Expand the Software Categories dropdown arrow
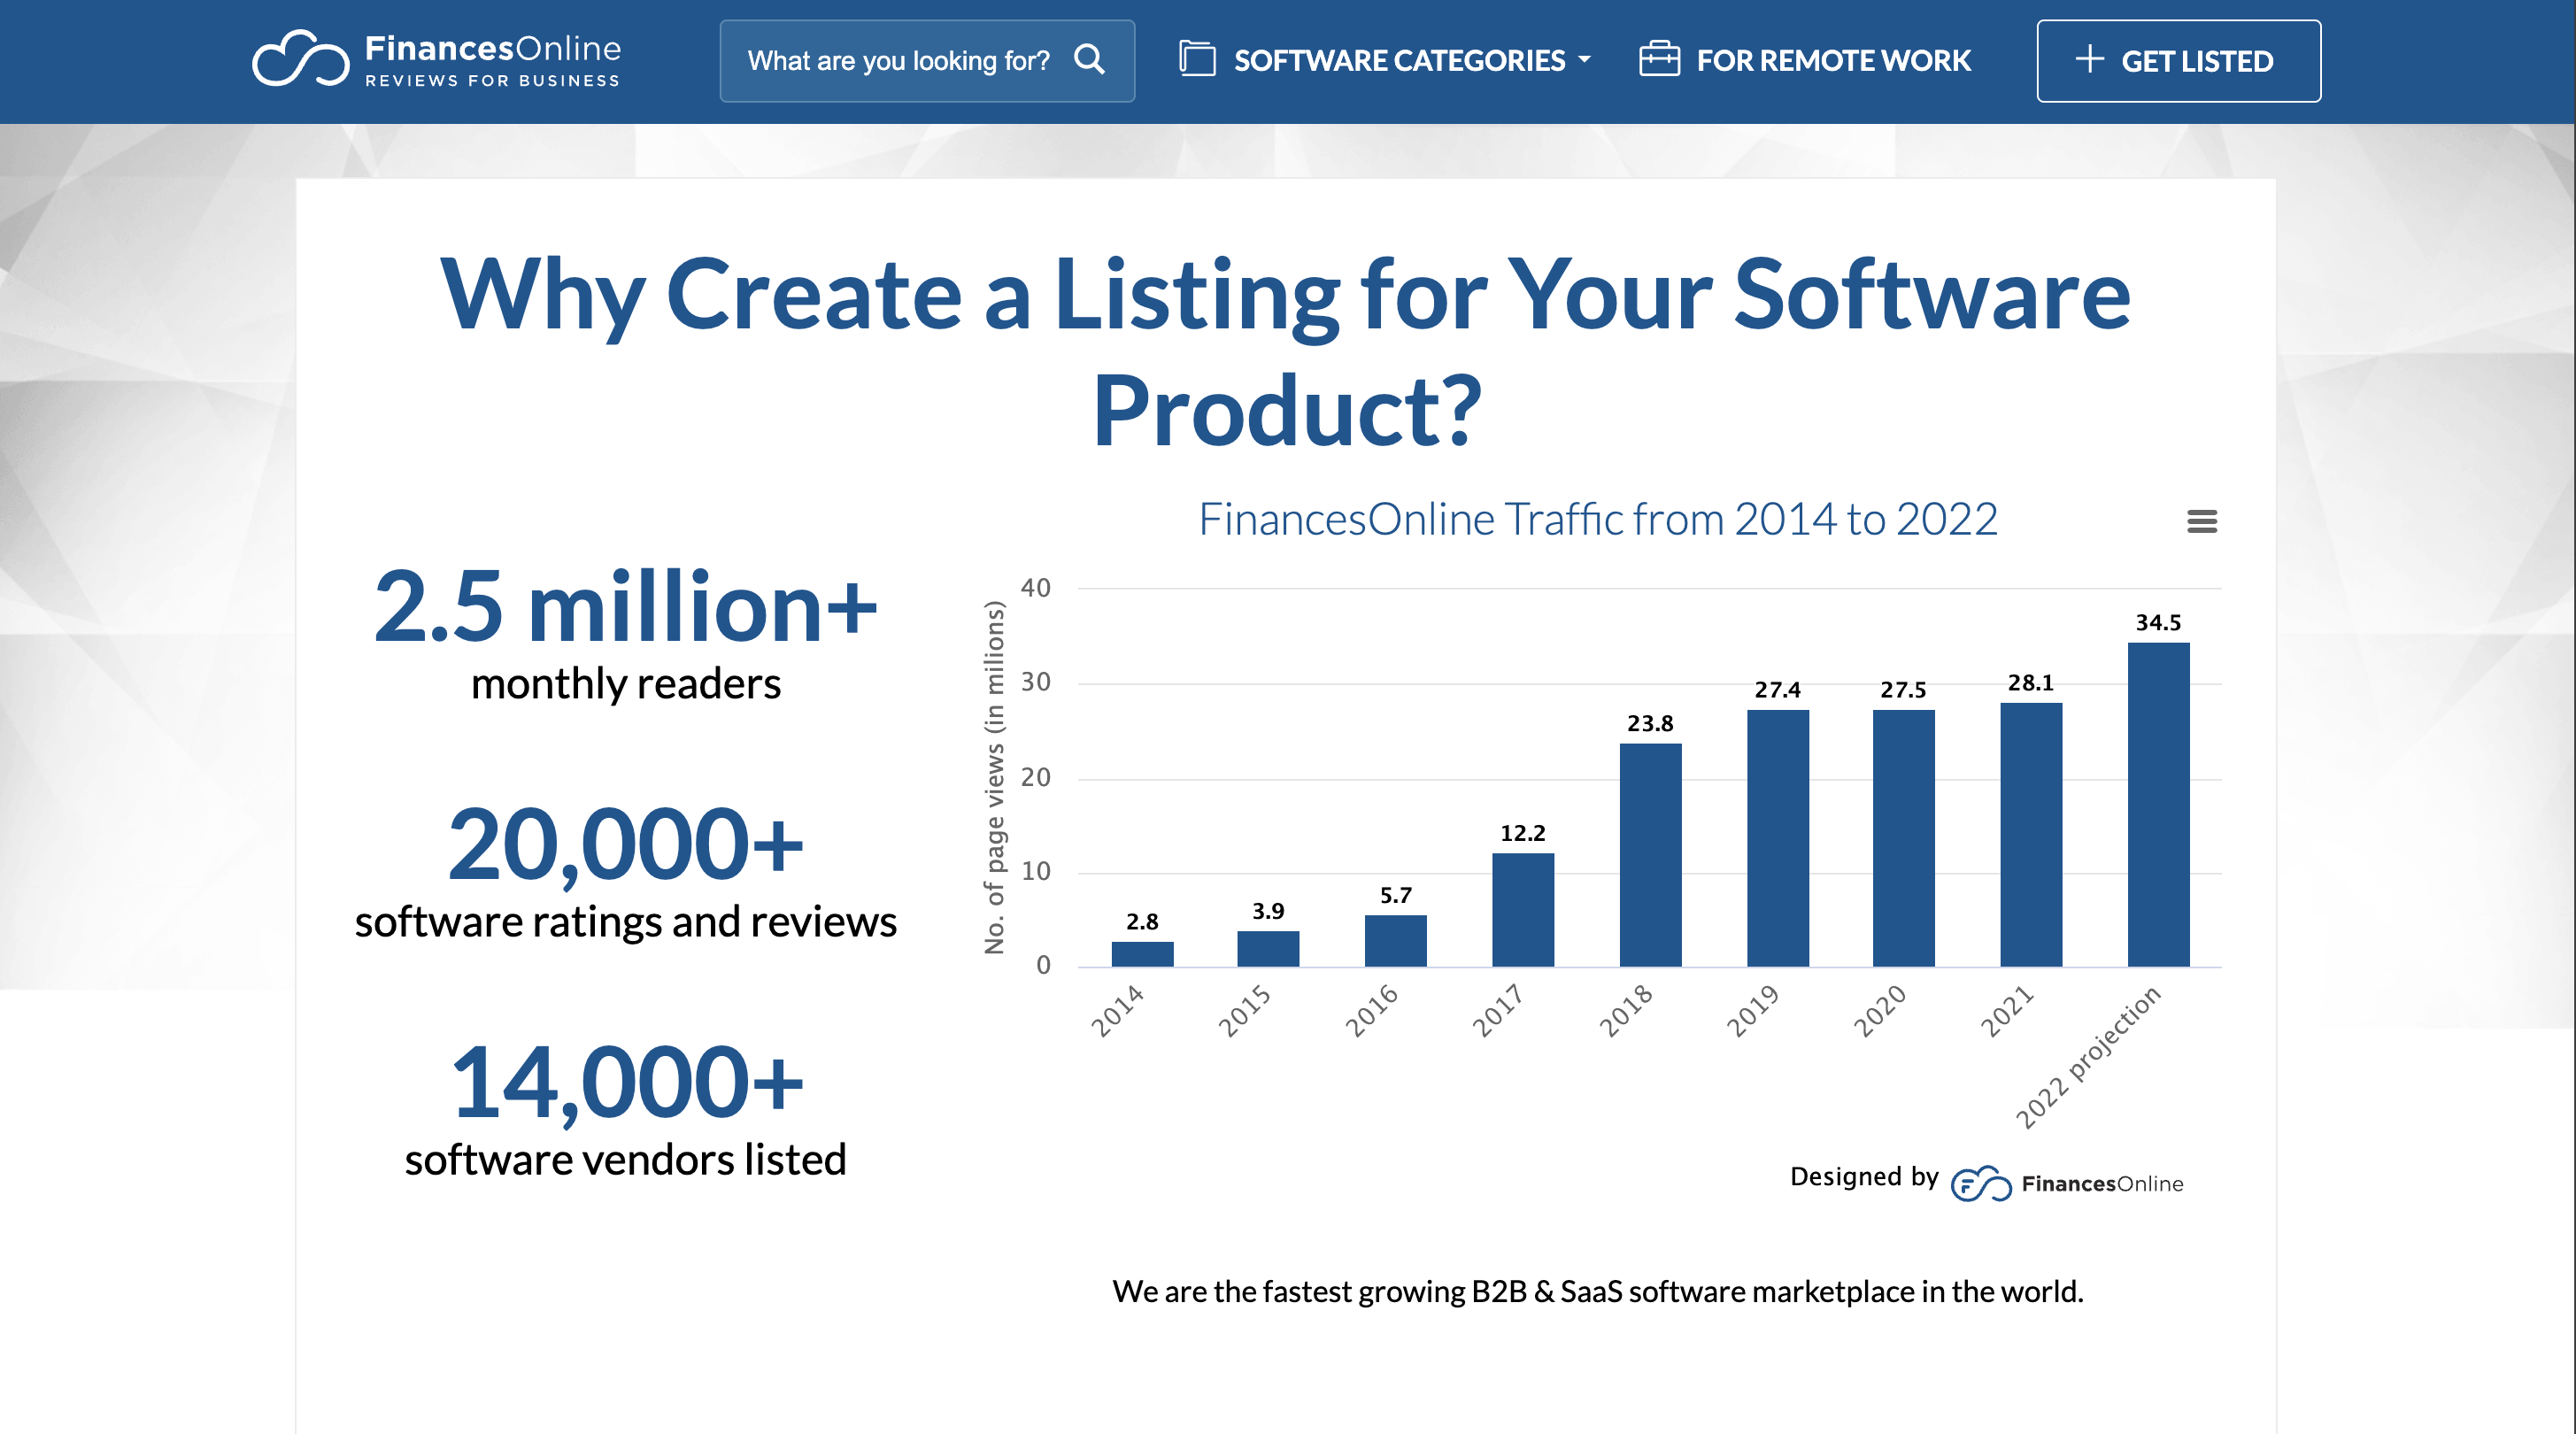Screen dimensions: 2576x1434 [1584, 60]
